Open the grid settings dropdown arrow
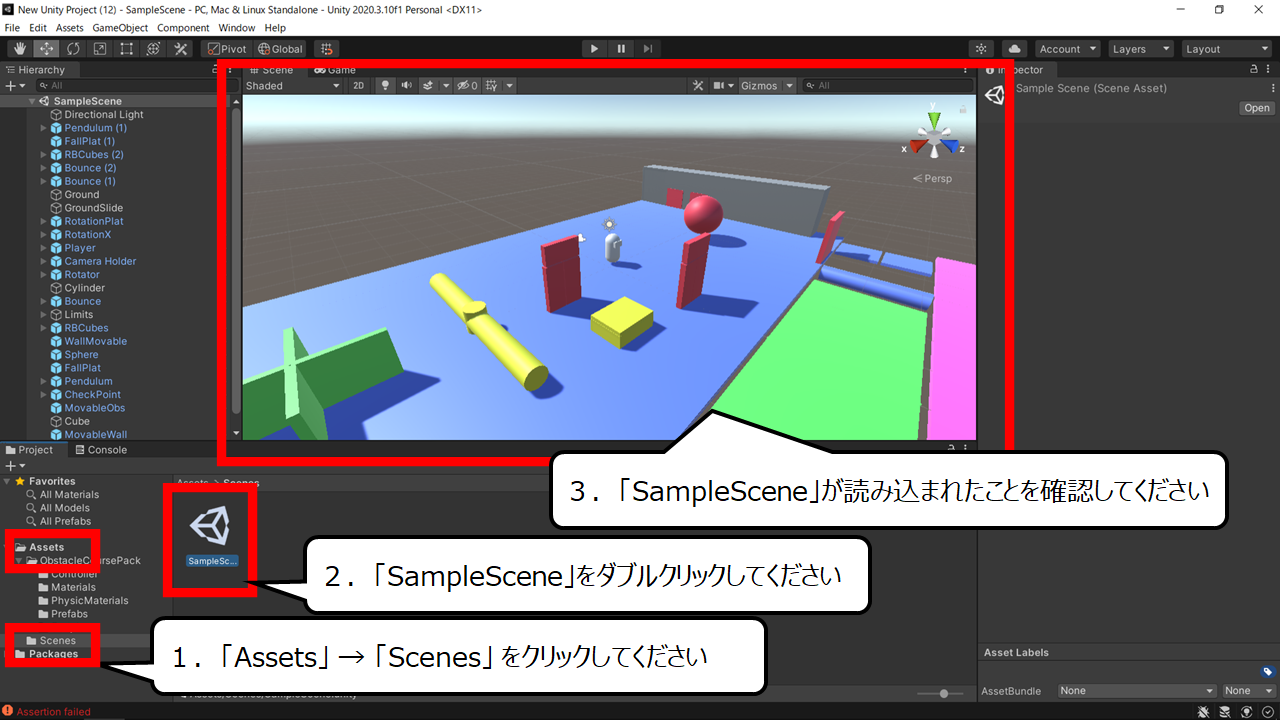The width and height of the screenshot is (1280, 720). [x=509, y=86]
